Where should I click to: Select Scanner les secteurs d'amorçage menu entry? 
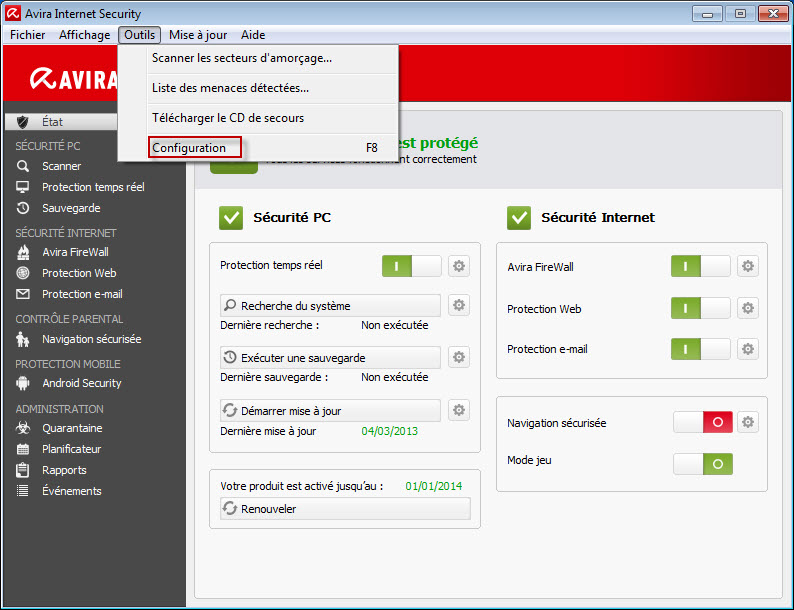[258, 58]
